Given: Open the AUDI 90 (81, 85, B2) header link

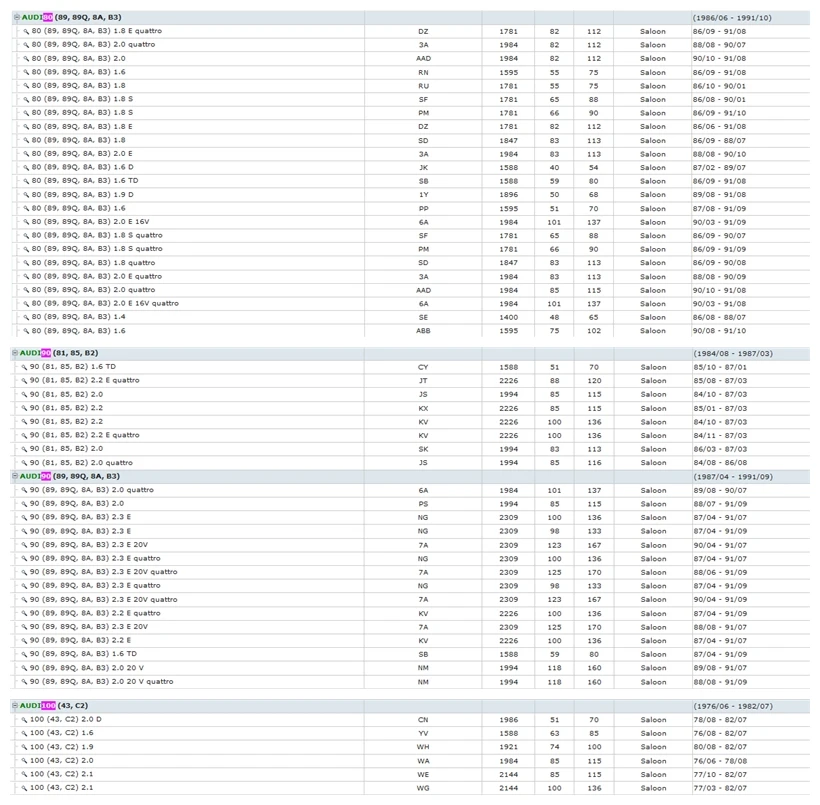Looking at the screenshot, I should pos(59,353).
